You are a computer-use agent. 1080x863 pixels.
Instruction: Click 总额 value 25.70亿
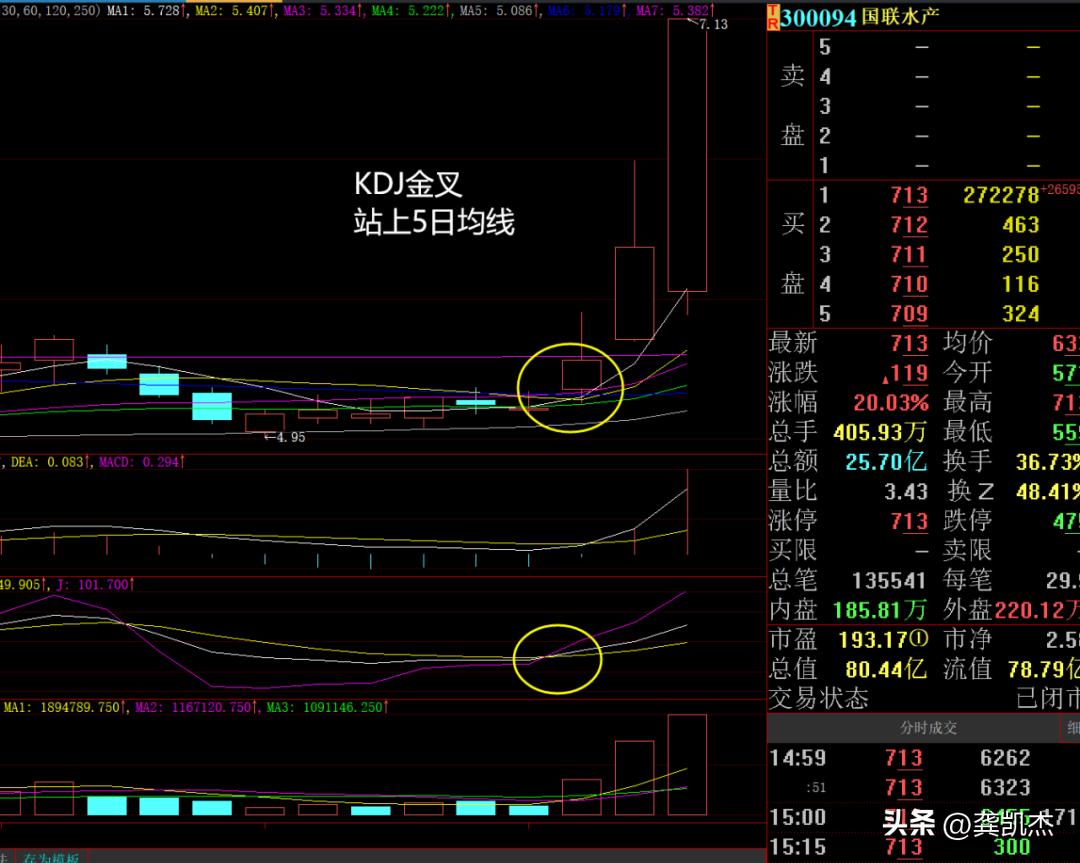coord(886,461)
